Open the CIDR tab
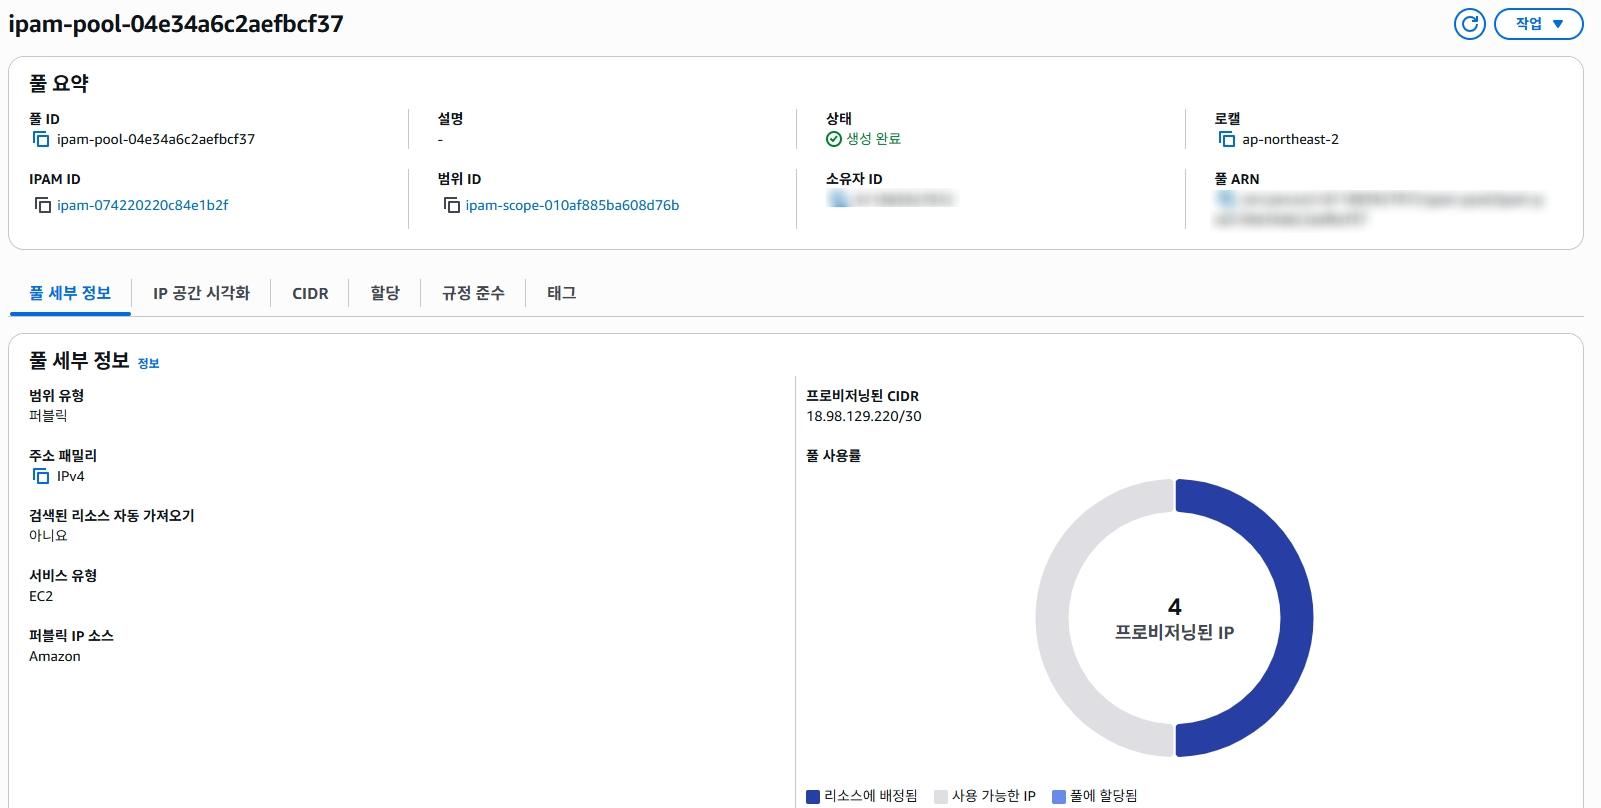This screenshot has height=808, width=1601. point(310,293)
